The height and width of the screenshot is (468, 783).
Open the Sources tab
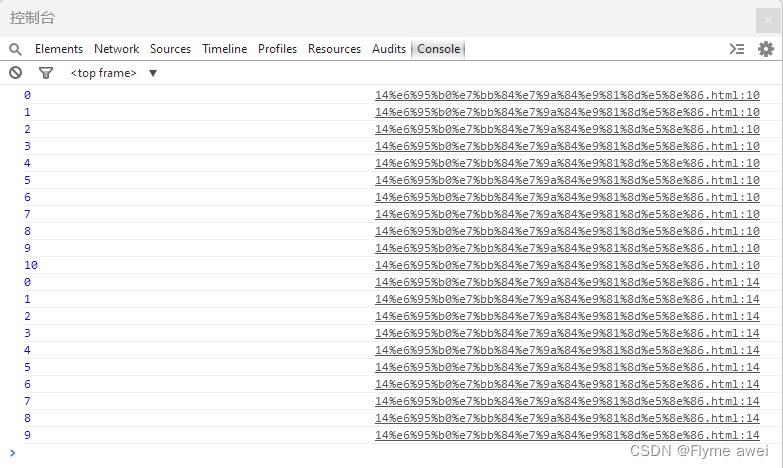pos(170,49)
